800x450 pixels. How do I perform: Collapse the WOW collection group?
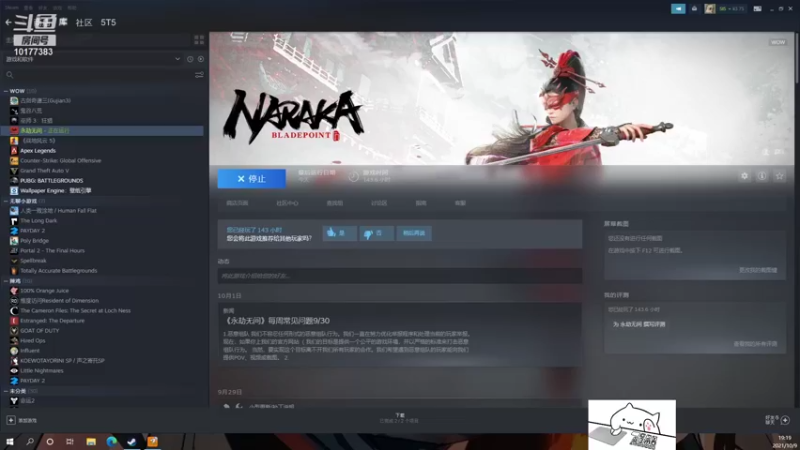pos(6,91)
